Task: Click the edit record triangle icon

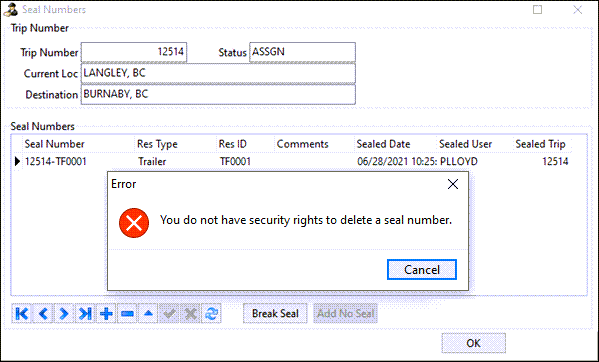Action: (148, 314)
